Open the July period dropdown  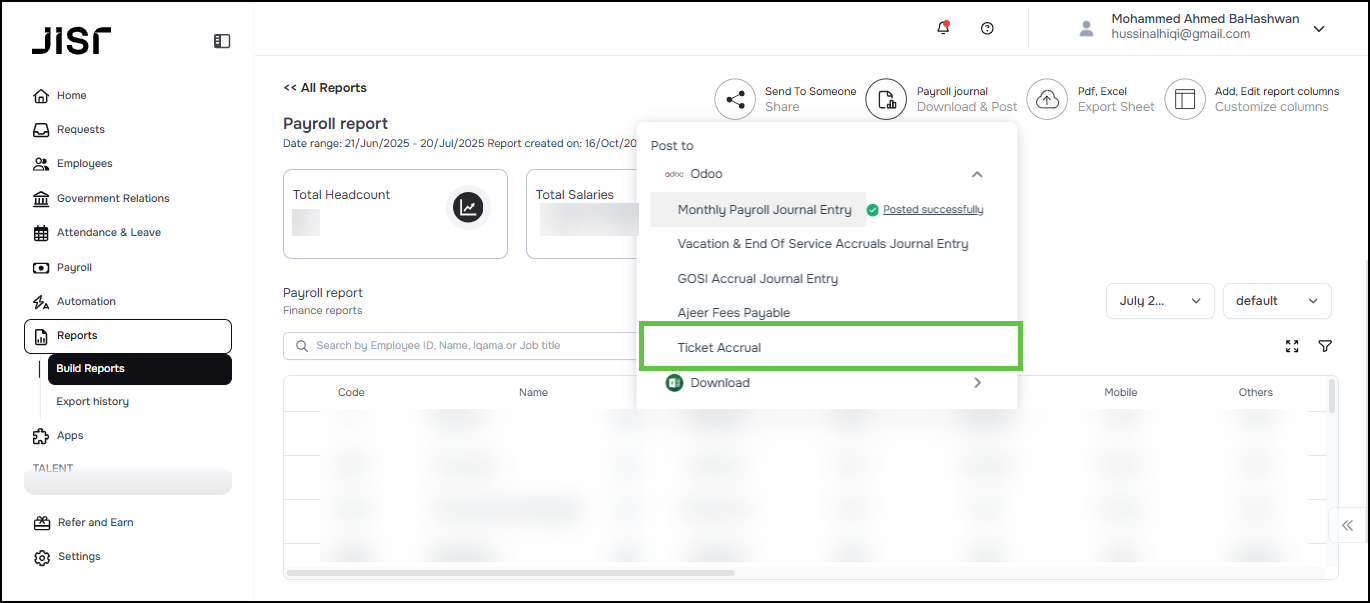click(x=1159, y=301)
